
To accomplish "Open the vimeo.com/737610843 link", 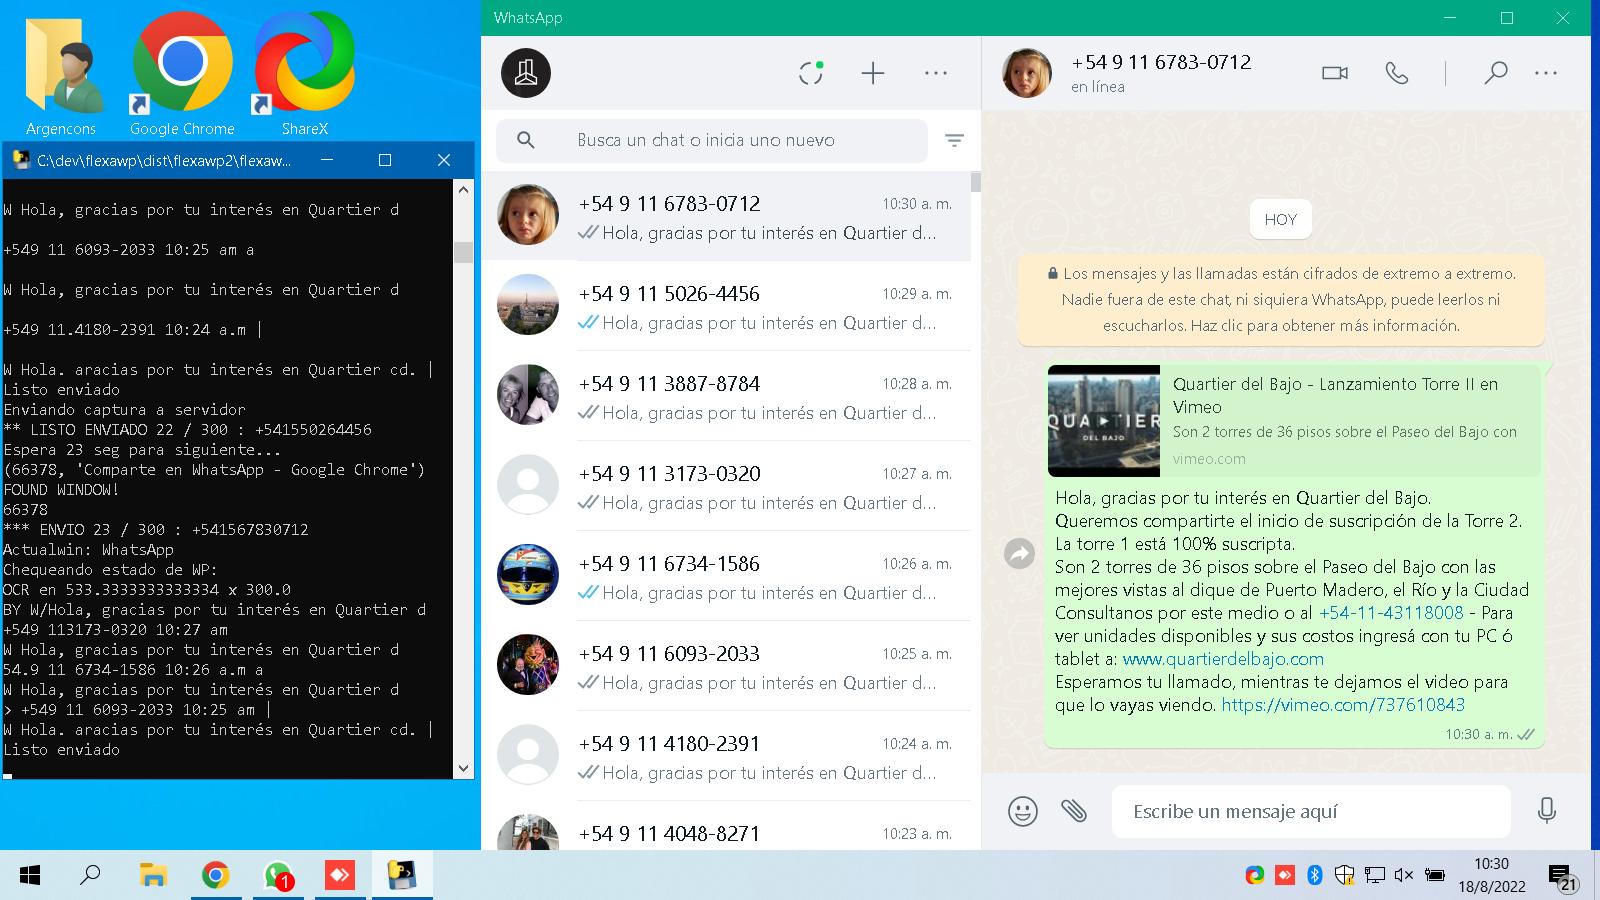I will point(1343,705).
